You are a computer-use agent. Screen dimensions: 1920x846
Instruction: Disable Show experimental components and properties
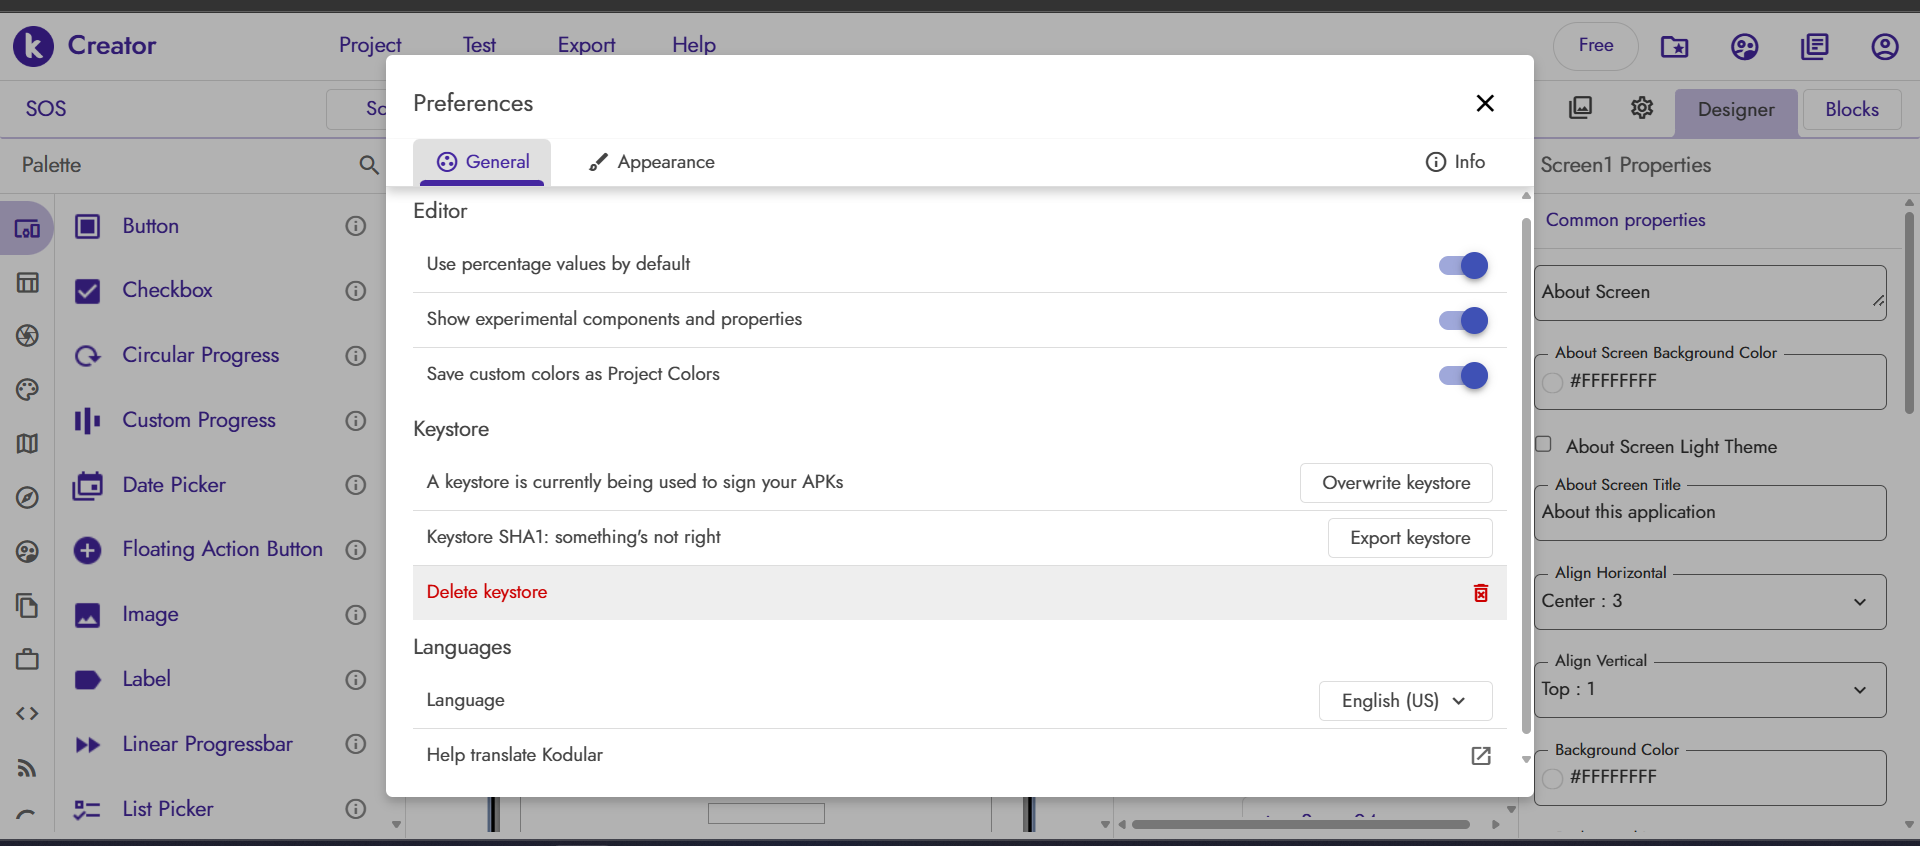[x=1463, y=320]
